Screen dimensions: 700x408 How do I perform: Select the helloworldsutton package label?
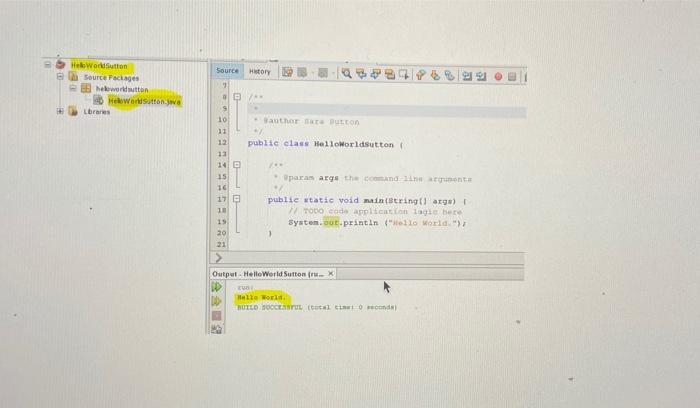coord(122,89)
